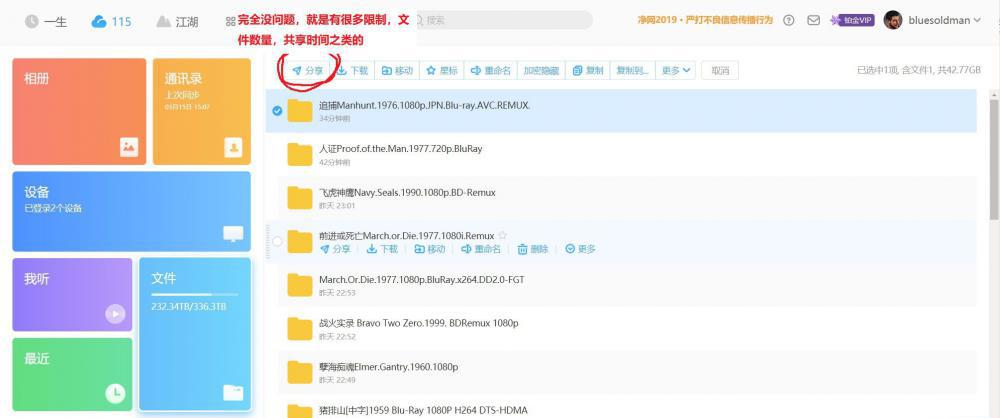Uncheck the 追捕Manhunt folder checkbox

coord(277,110)
